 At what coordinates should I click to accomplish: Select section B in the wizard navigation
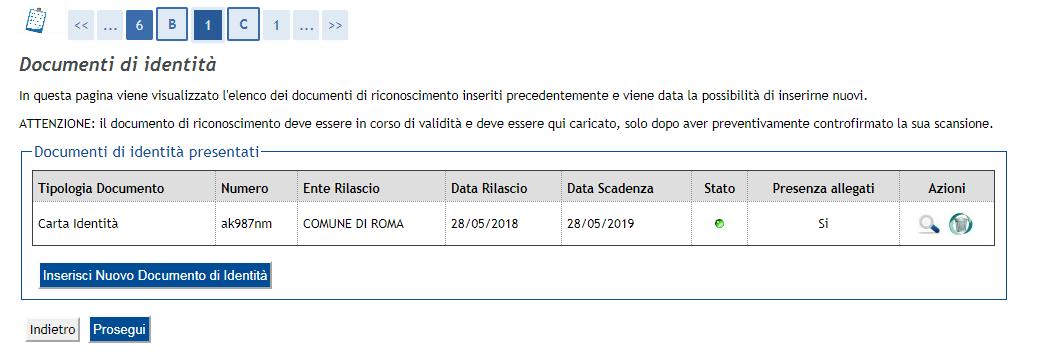coord(172,25)
